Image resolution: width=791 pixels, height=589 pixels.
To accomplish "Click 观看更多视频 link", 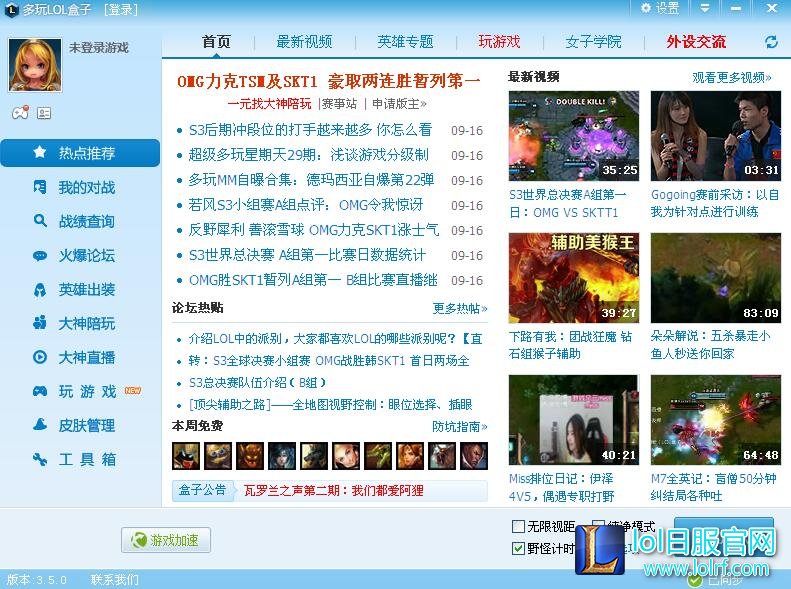I will point(731,78).
